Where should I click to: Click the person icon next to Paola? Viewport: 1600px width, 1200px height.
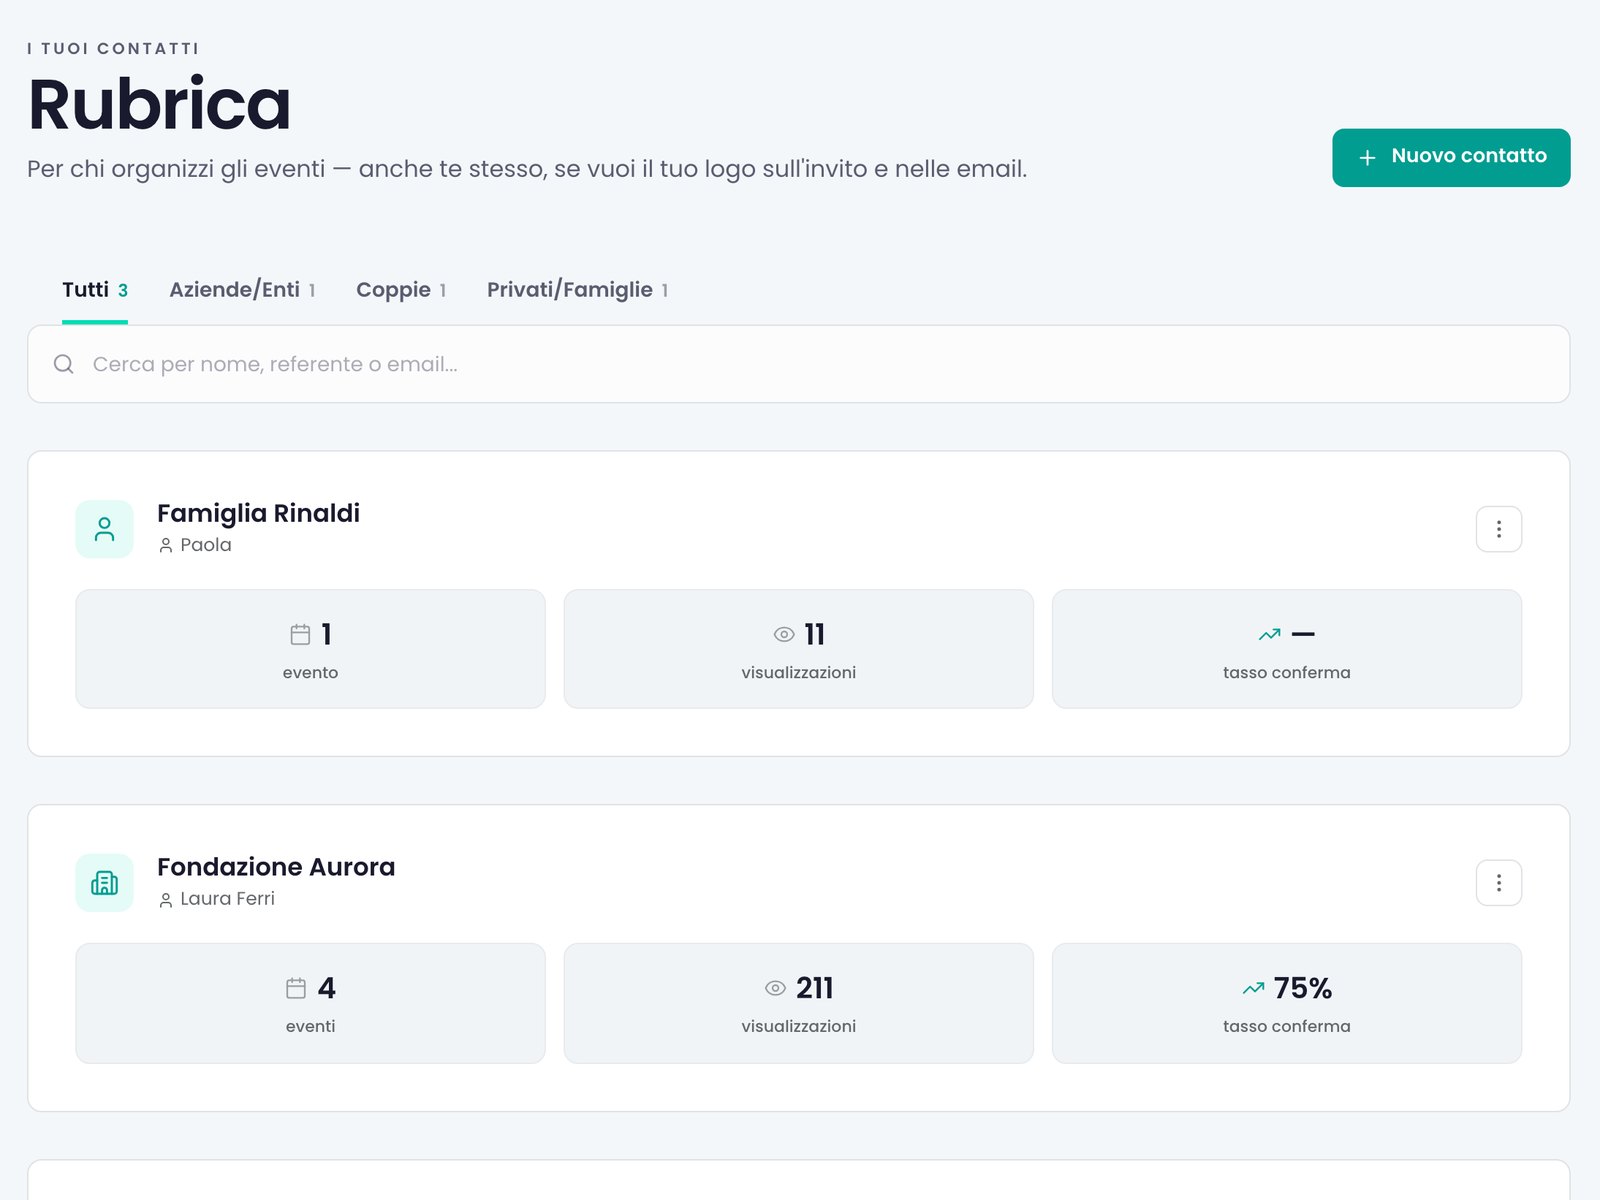click(x=166, y=546)
